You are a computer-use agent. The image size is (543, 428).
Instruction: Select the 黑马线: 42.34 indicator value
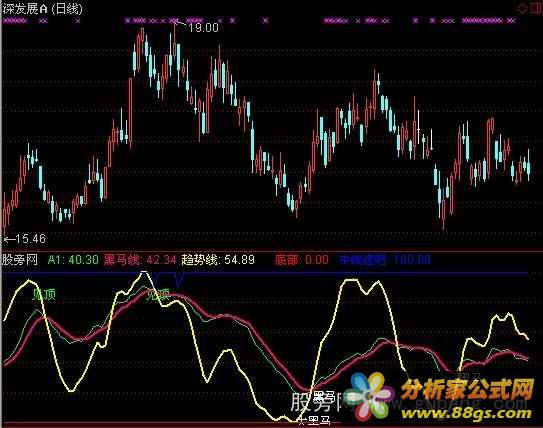[140, 259]
